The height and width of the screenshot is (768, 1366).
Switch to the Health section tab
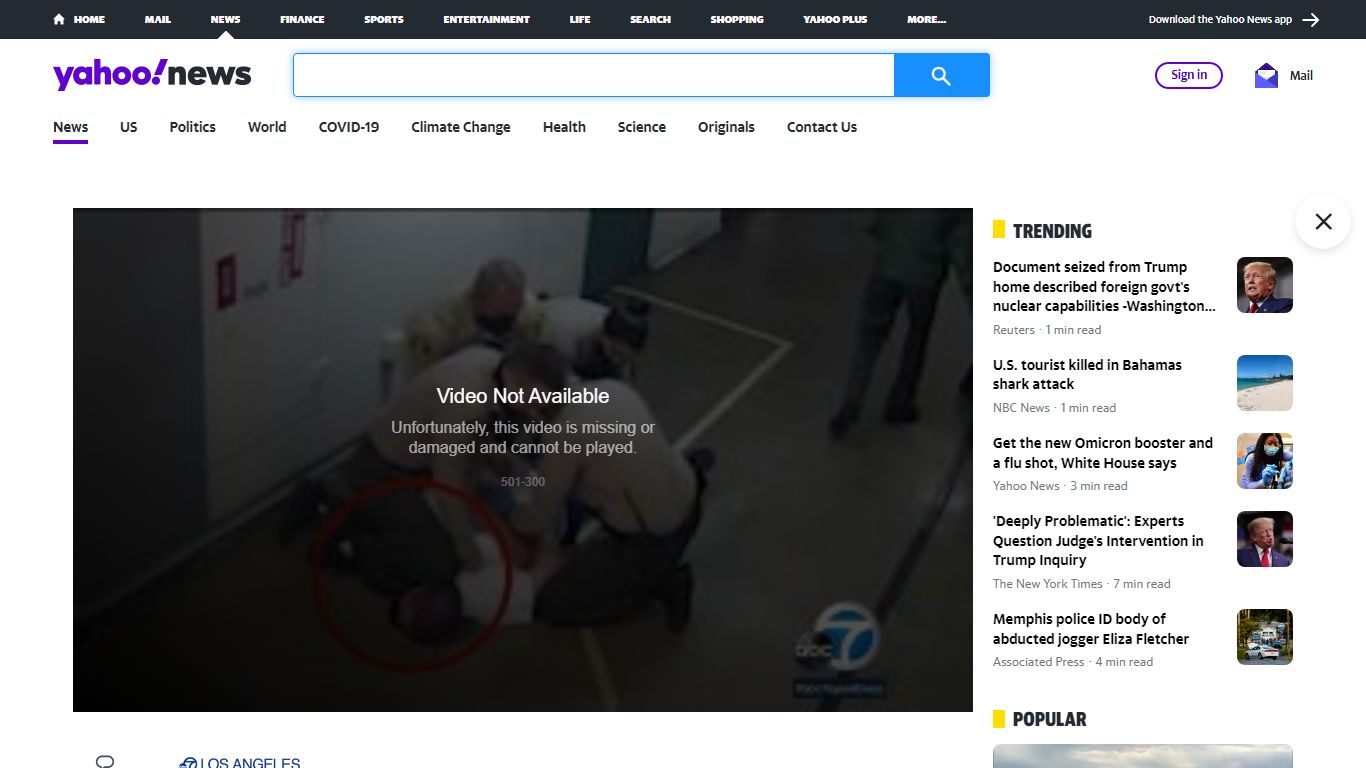[x=564, y=127]
